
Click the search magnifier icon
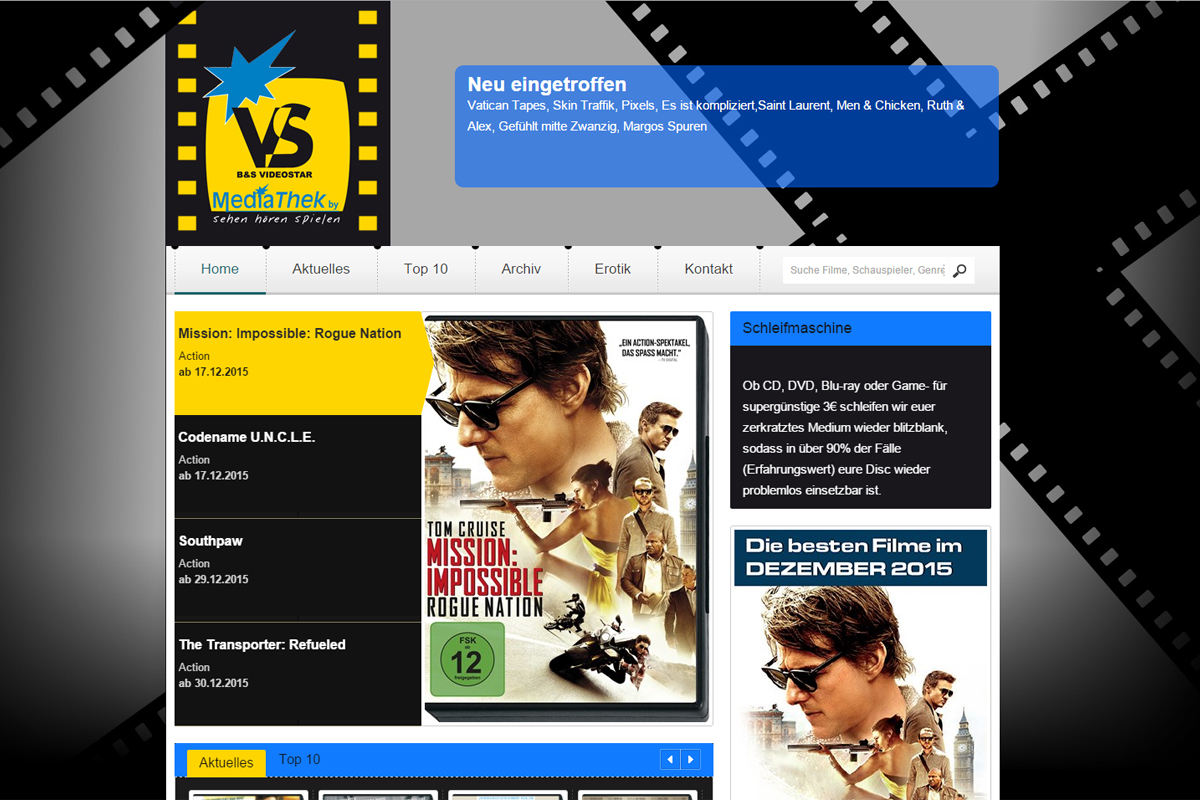tap(960, 270)
